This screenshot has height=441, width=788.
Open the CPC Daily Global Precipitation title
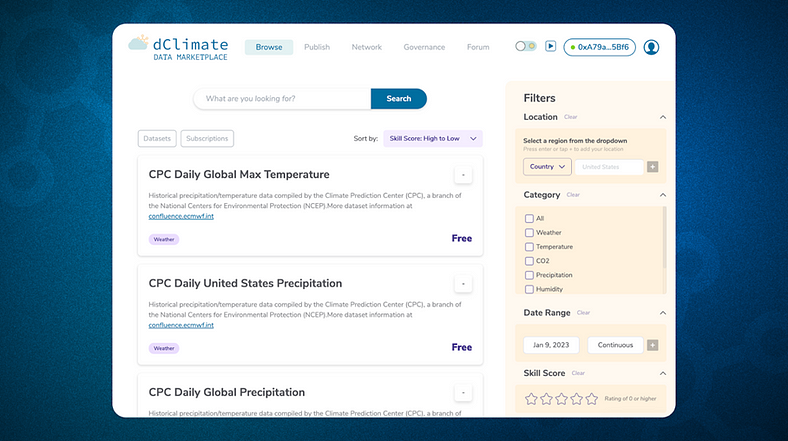coord(227,393)
